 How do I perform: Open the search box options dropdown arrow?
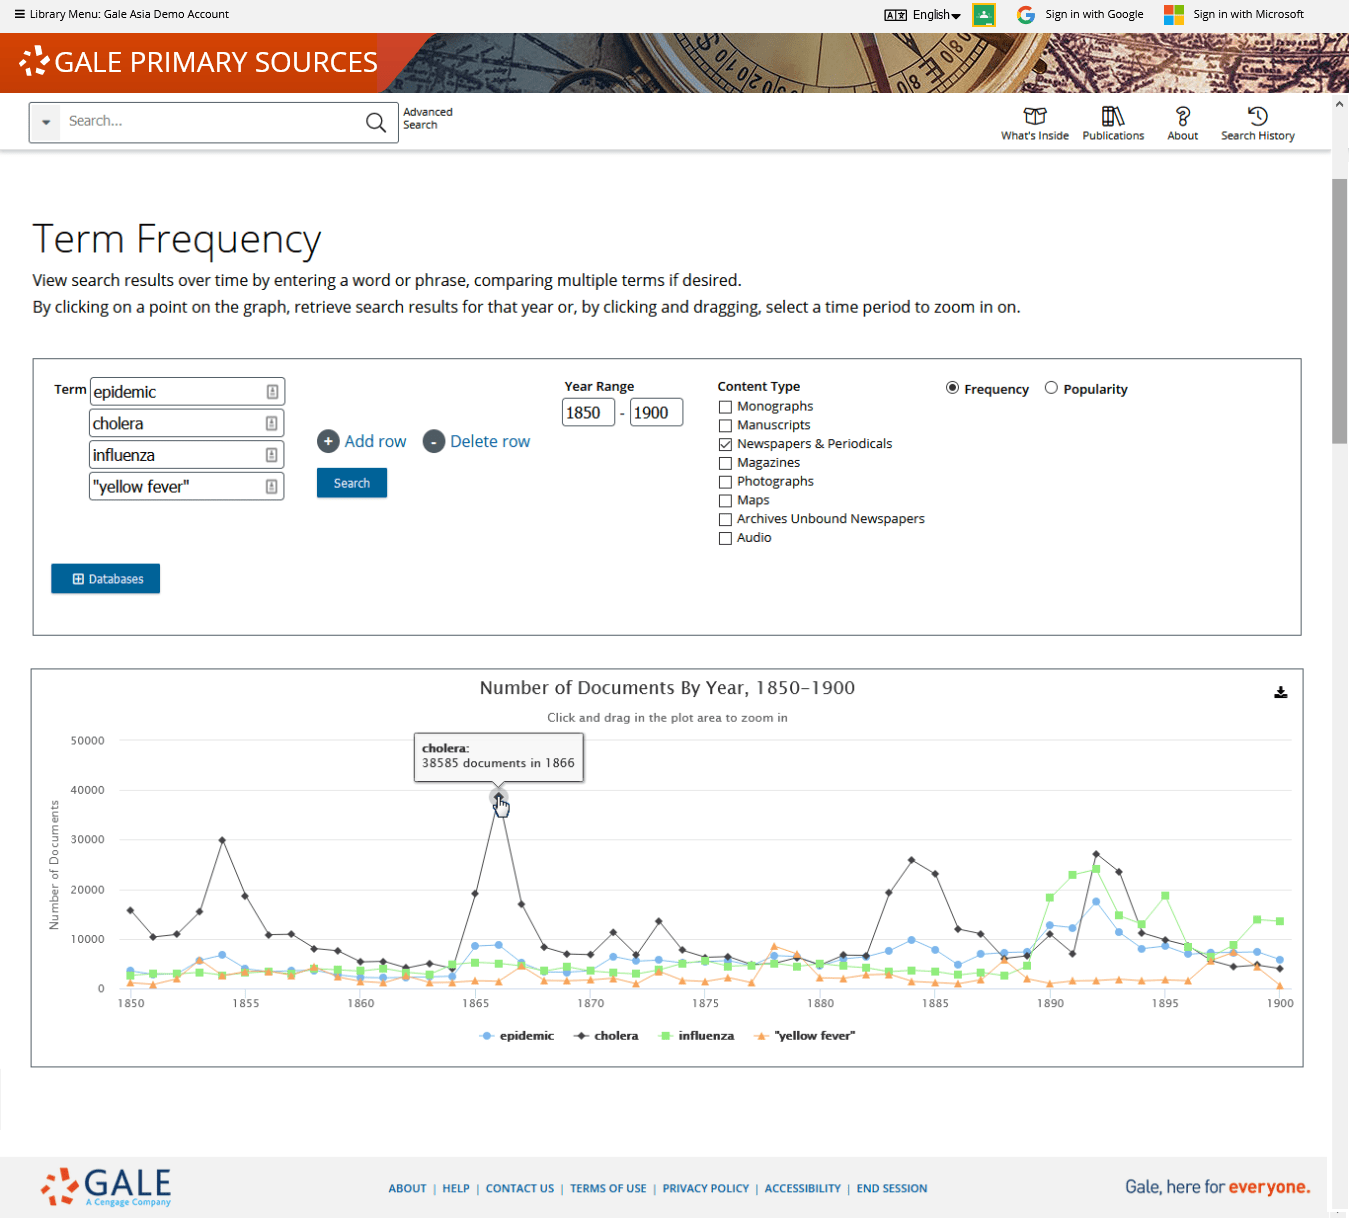coord(46,122)
